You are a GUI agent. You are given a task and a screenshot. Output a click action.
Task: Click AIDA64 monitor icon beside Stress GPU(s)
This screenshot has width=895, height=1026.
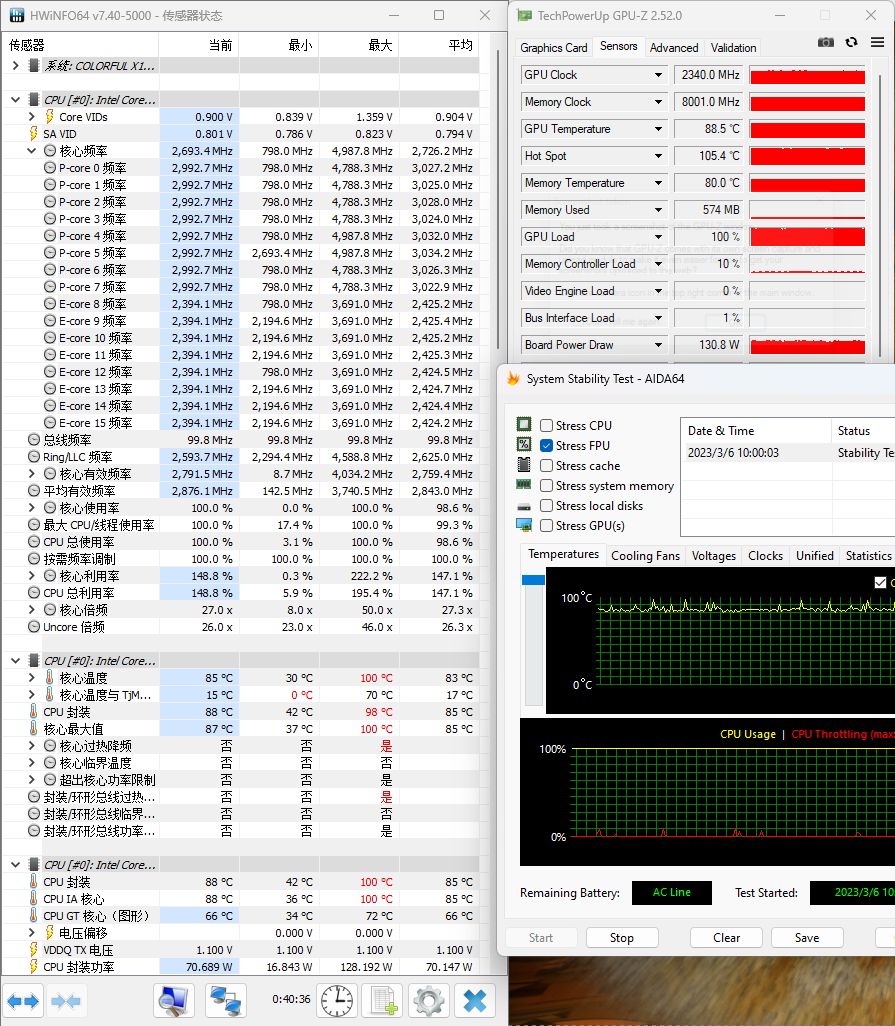tap(524, 525)
